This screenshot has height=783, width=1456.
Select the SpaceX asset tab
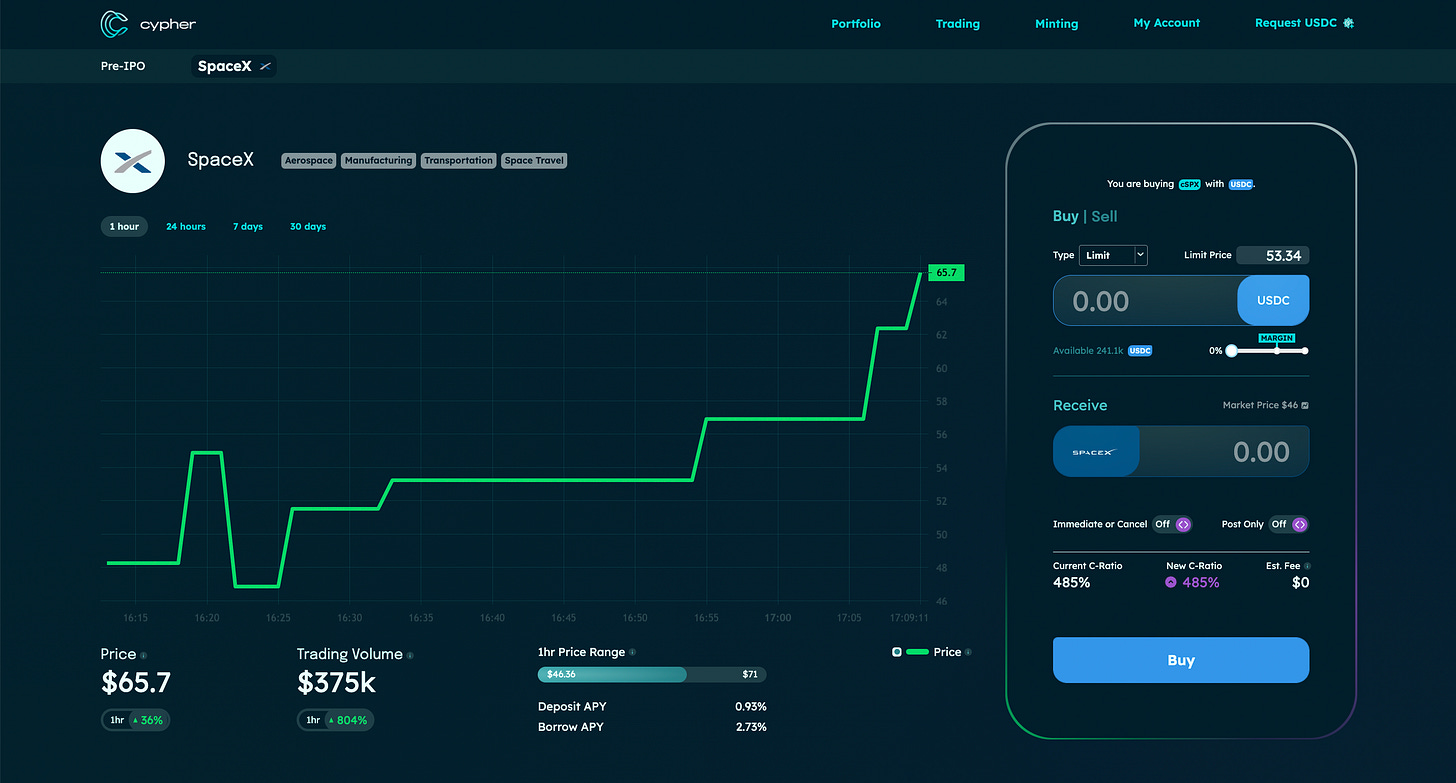234,67
